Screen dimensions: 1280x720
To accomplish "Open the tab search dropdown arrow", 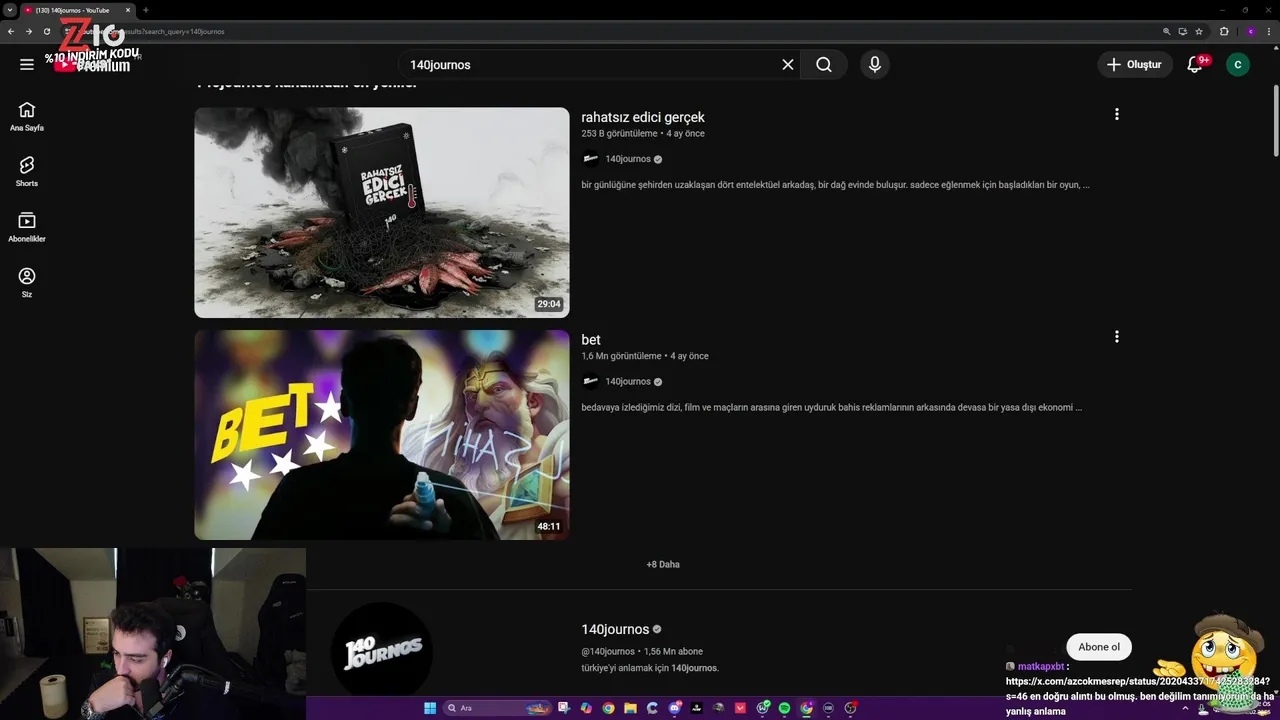I will 10,10.
